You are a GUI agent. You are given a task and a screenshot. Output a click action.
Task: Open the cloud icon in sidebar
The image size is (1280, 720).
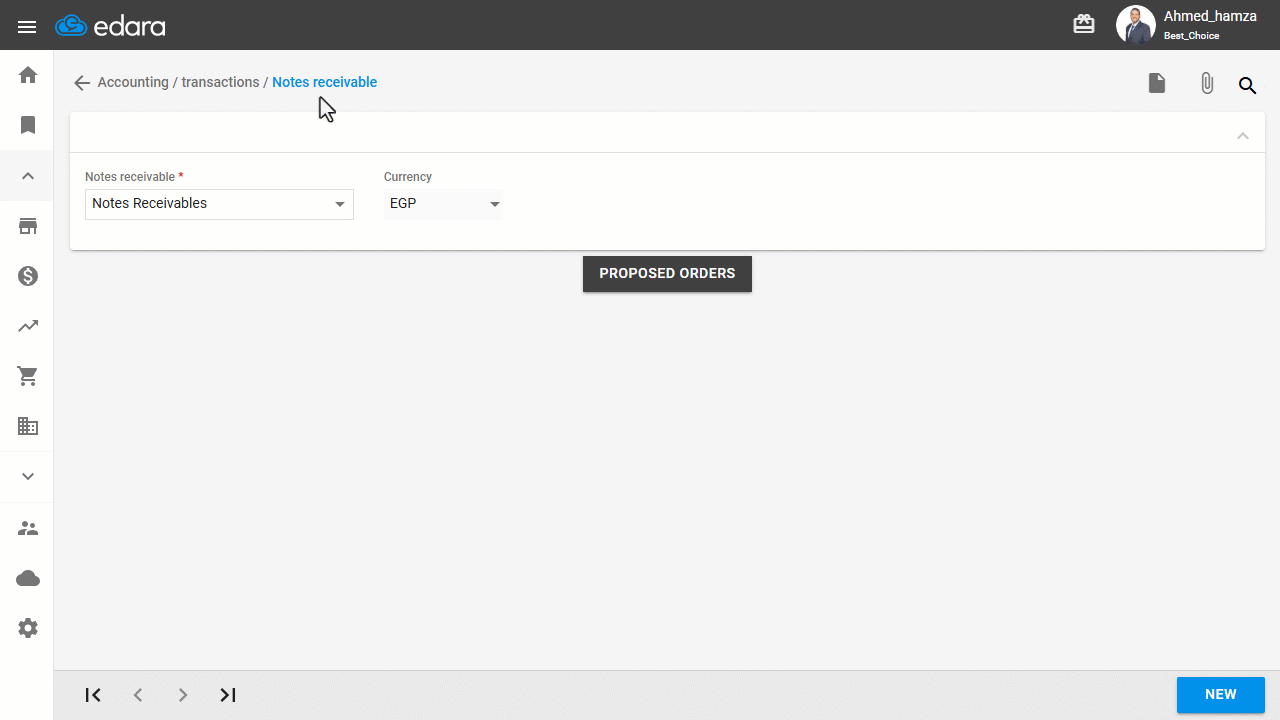coord(28,578)
